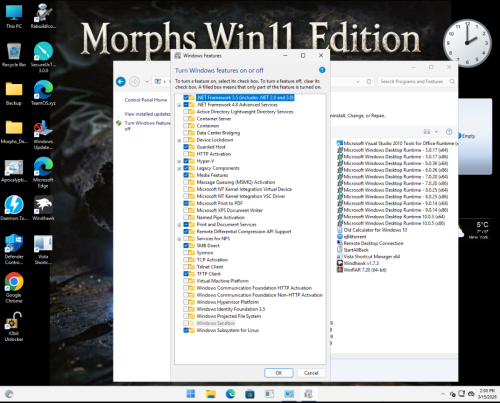Select Vista Shortcut Manager x64 entry

pyautogui.click(x=372, y=257)
